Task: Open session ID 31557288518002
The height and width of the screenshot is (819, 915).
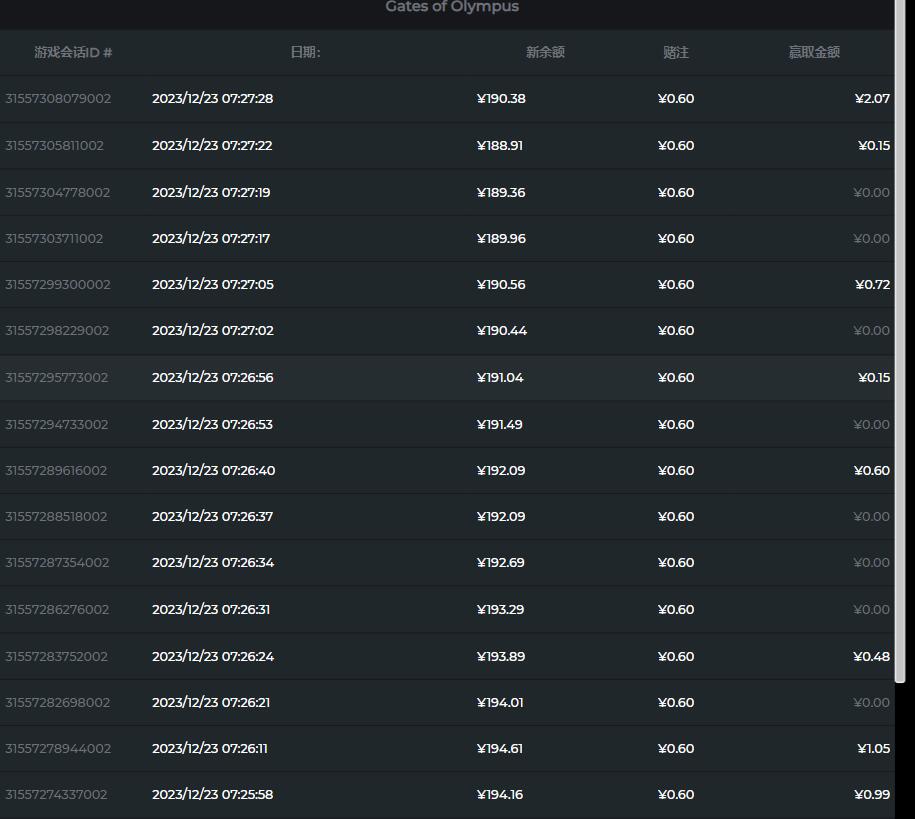Action: 56,517
